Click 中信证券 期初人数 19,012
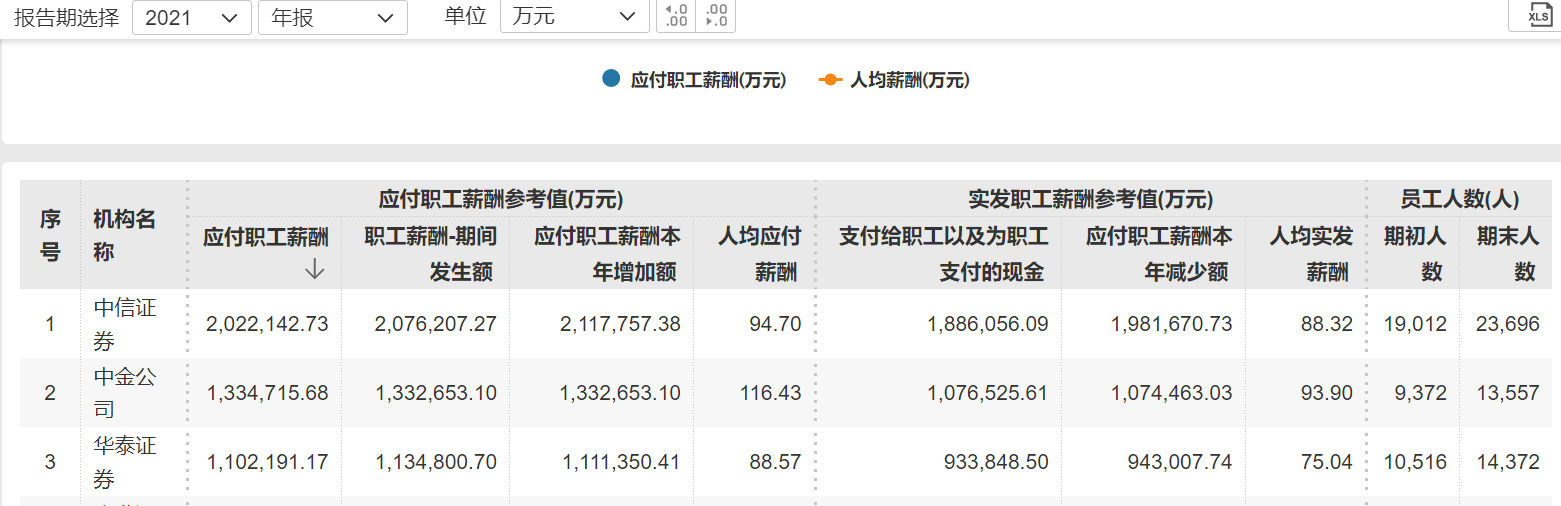The image size is (1561, 506). click(x=1415, y=324)
